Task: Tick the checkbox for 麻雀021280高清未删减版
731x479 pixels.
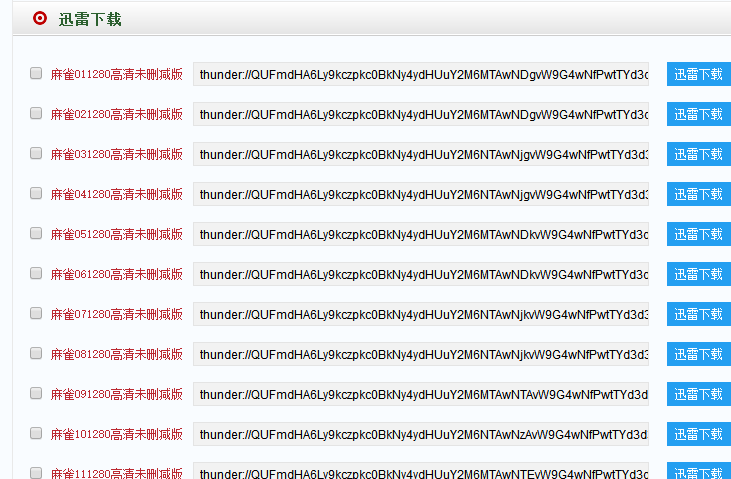Action: click(36, 113)
